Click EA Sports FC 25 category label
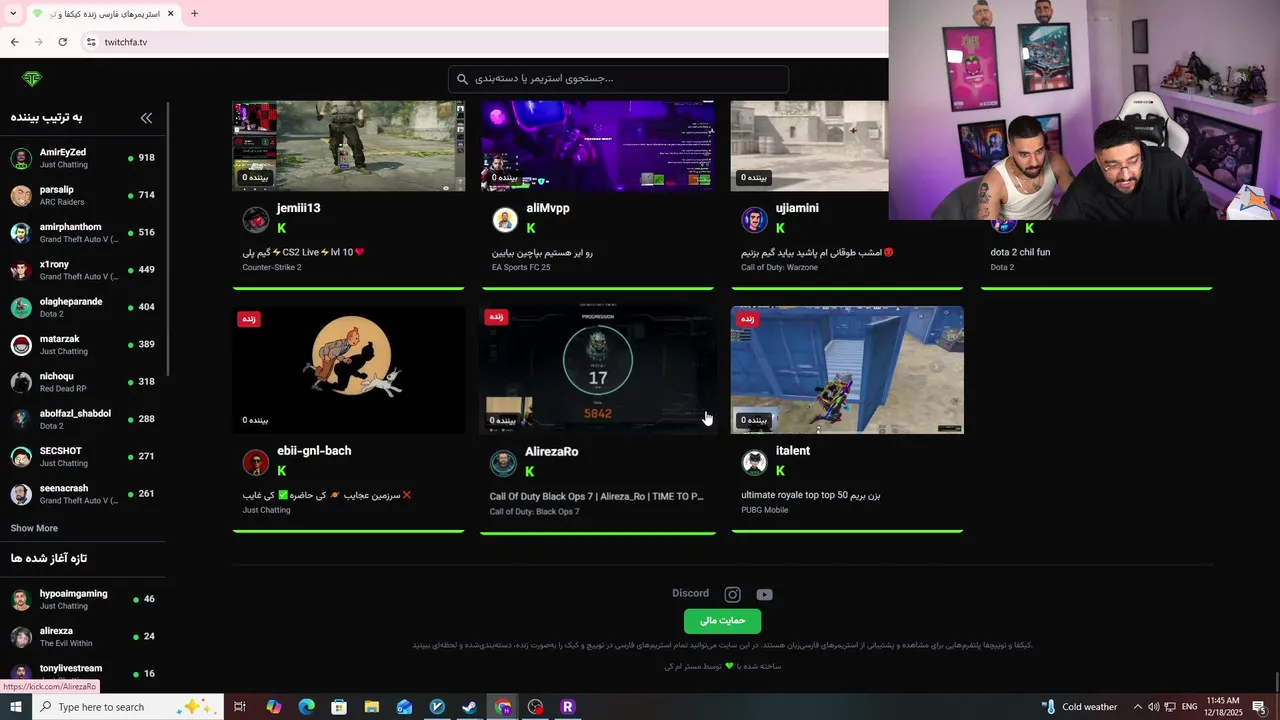 pos(522,268)
